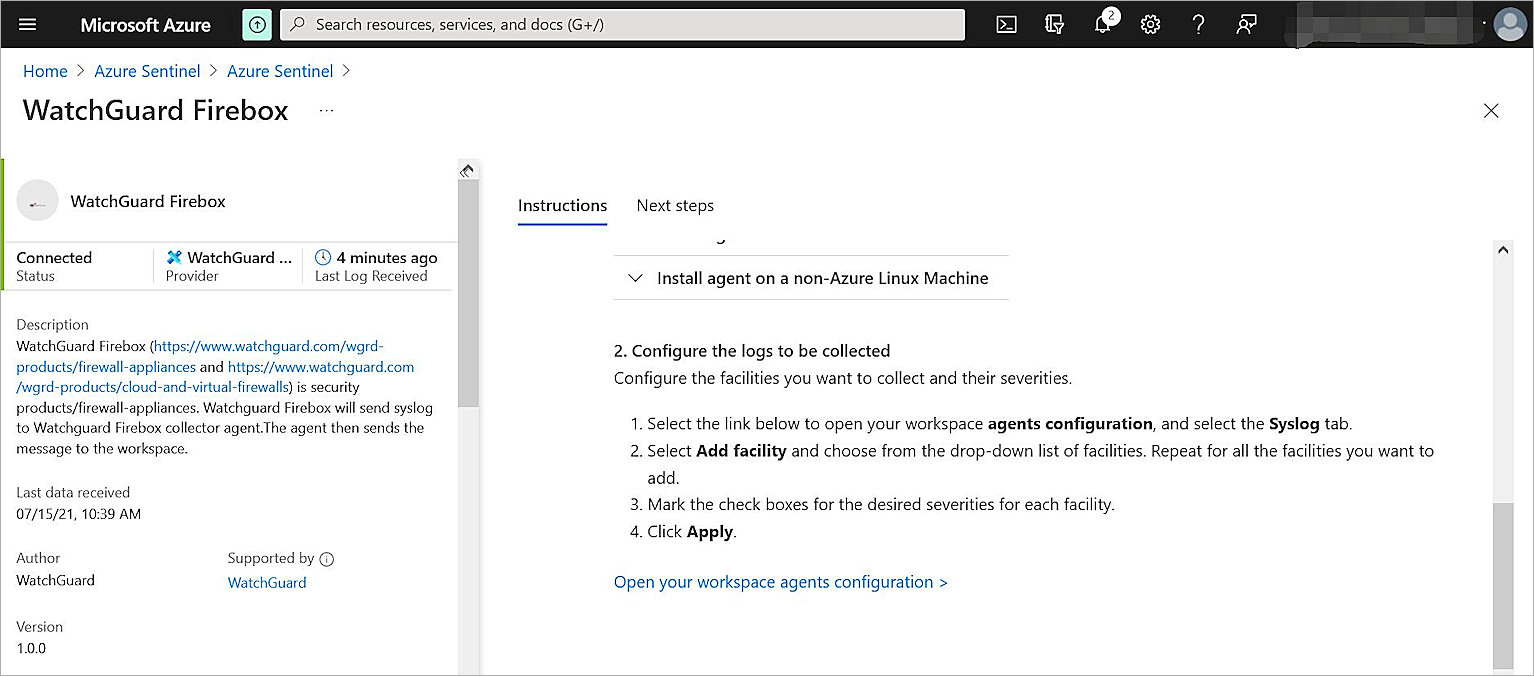1534x676 pixels.
Task: Click the upgrade arrow icon beside search
Action: [257, 25]
